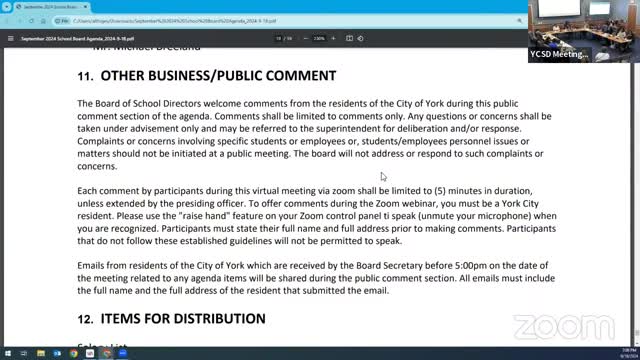Reload the browser page
Screen dimensions: 640x360
[31, 21]
